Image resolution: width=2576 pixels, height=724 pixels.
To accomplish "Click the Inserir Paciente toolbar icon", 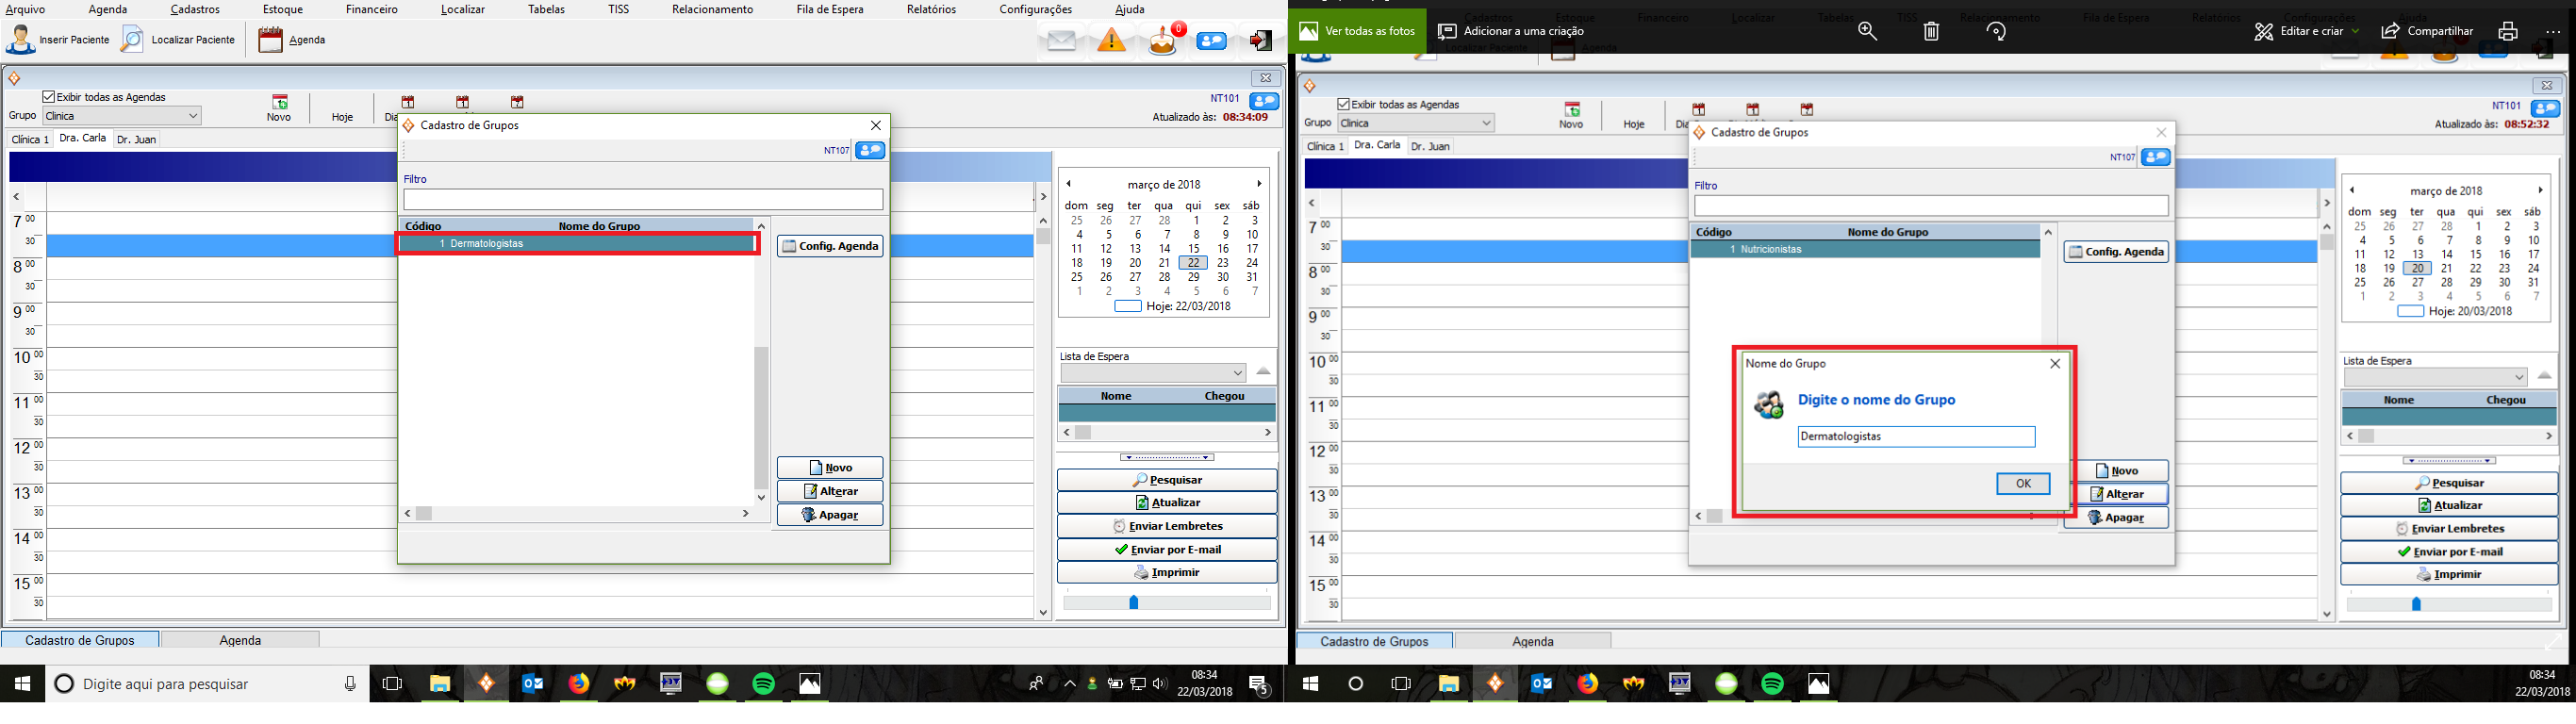I will 20,40.
